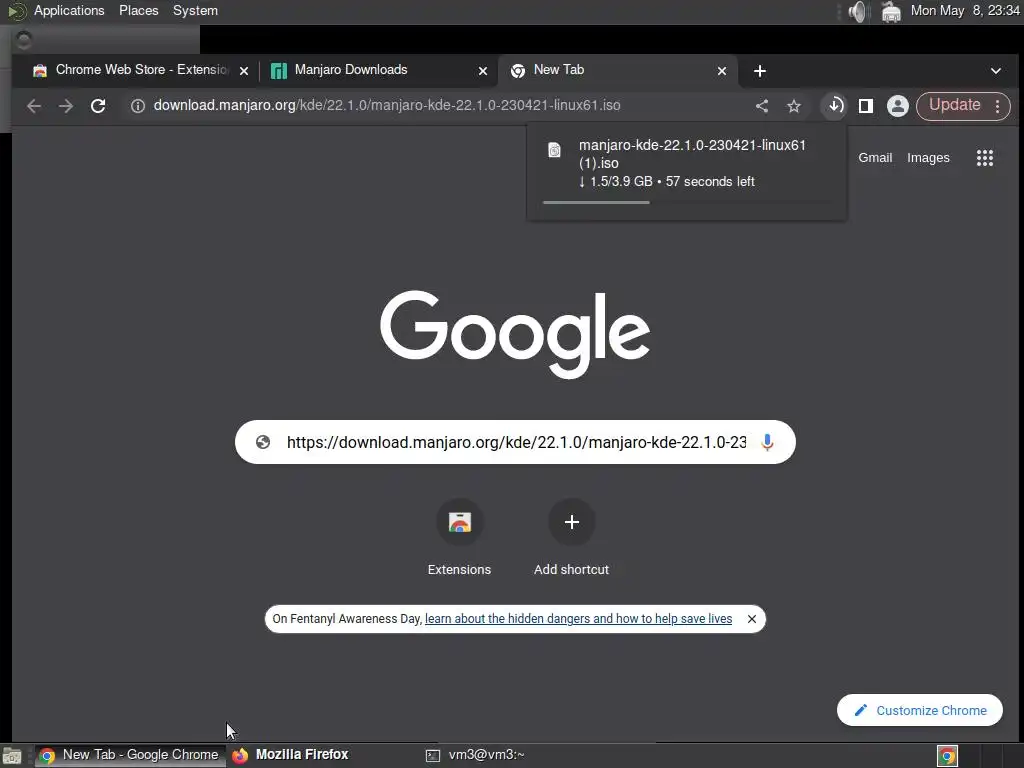Image resolution: width=1024 pixels, height=768 pixels.
Task: Start voice search with microphone icon
Action: coord(767,442)
